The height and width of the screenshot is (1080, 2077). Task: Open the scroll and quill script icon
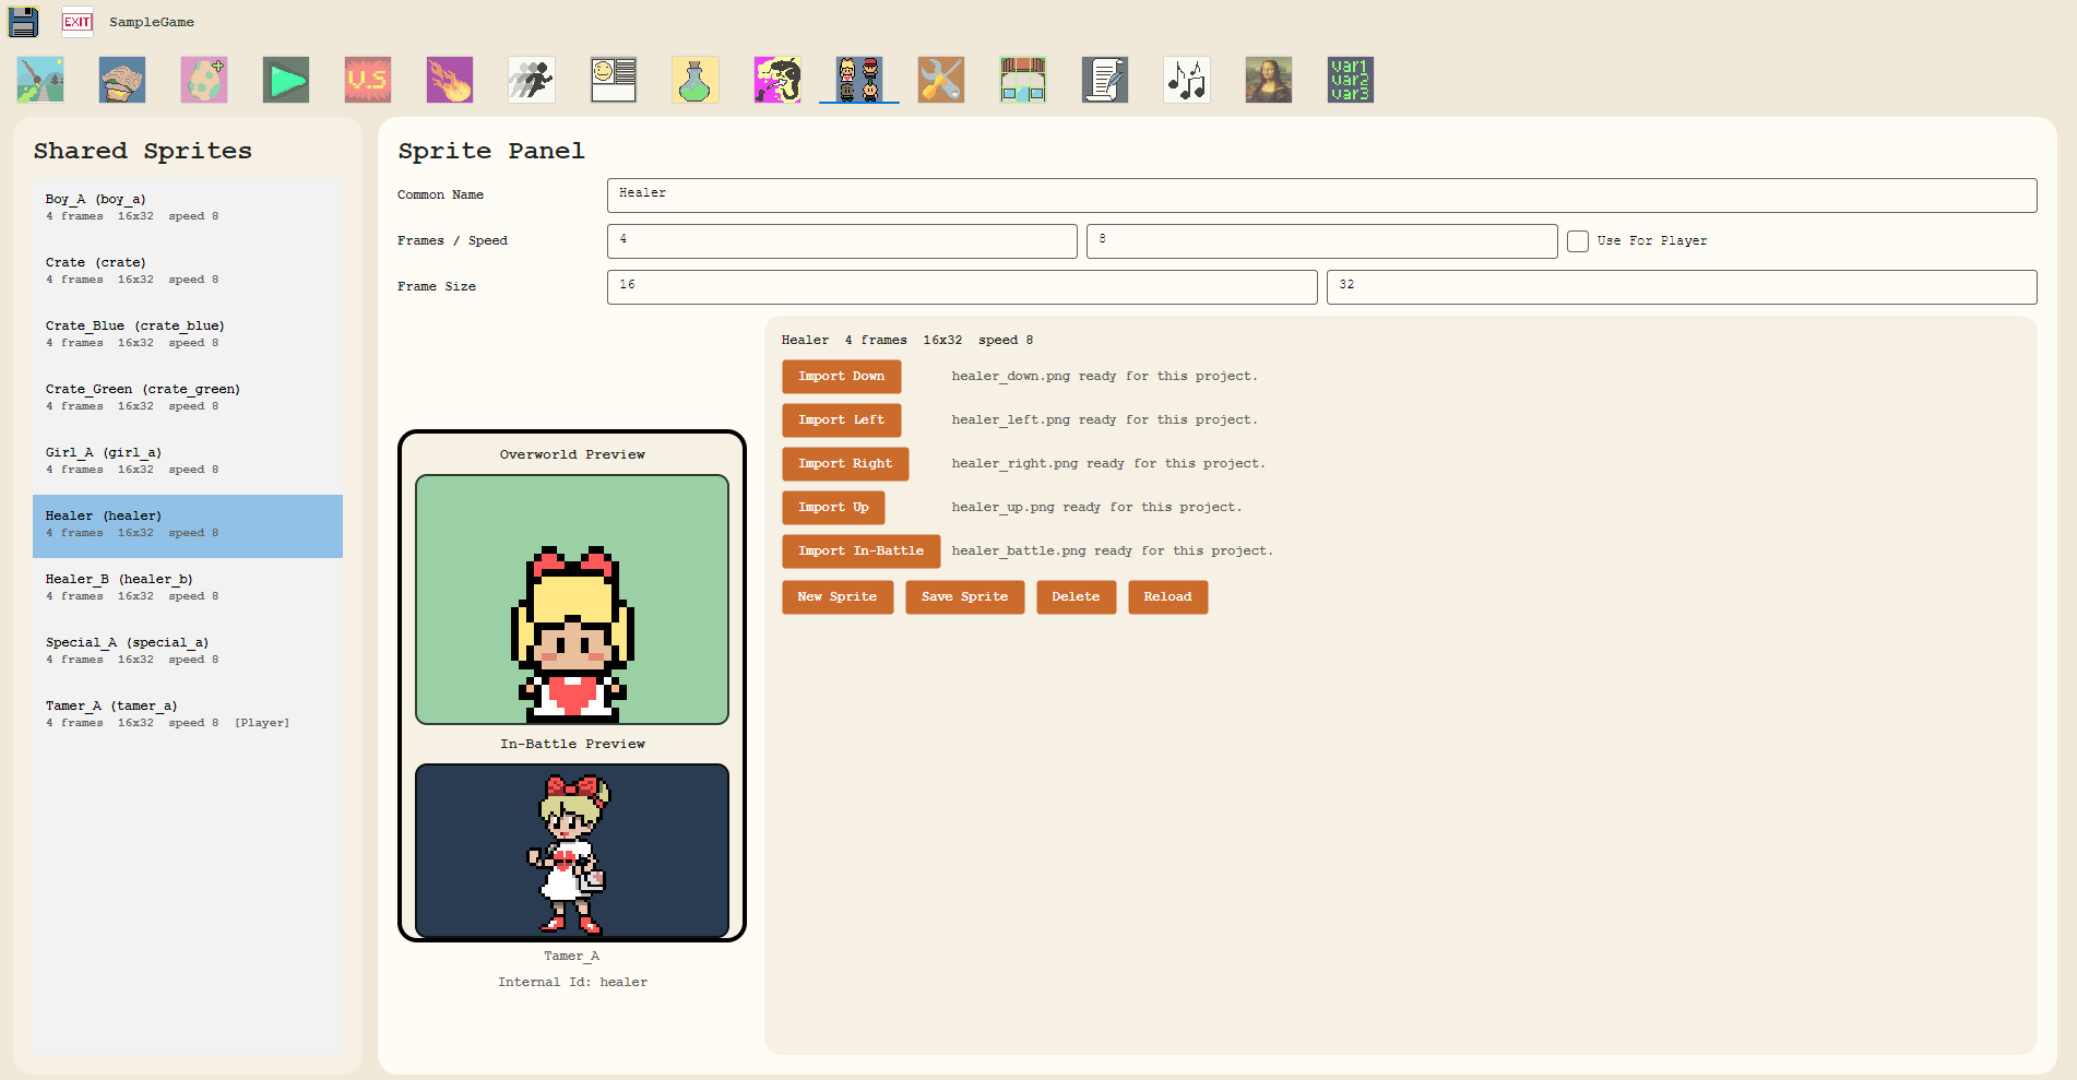point(1105,80)
